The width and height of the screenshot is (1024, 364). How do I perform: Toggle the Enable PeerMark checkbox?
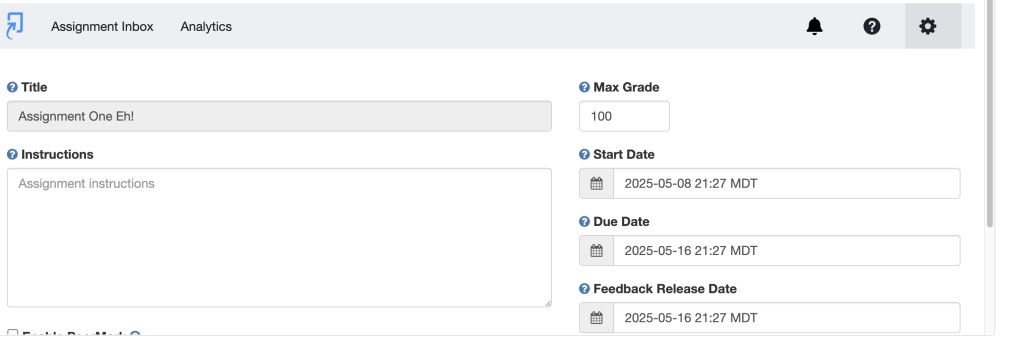pyautogui.click(x=12, y=333)
